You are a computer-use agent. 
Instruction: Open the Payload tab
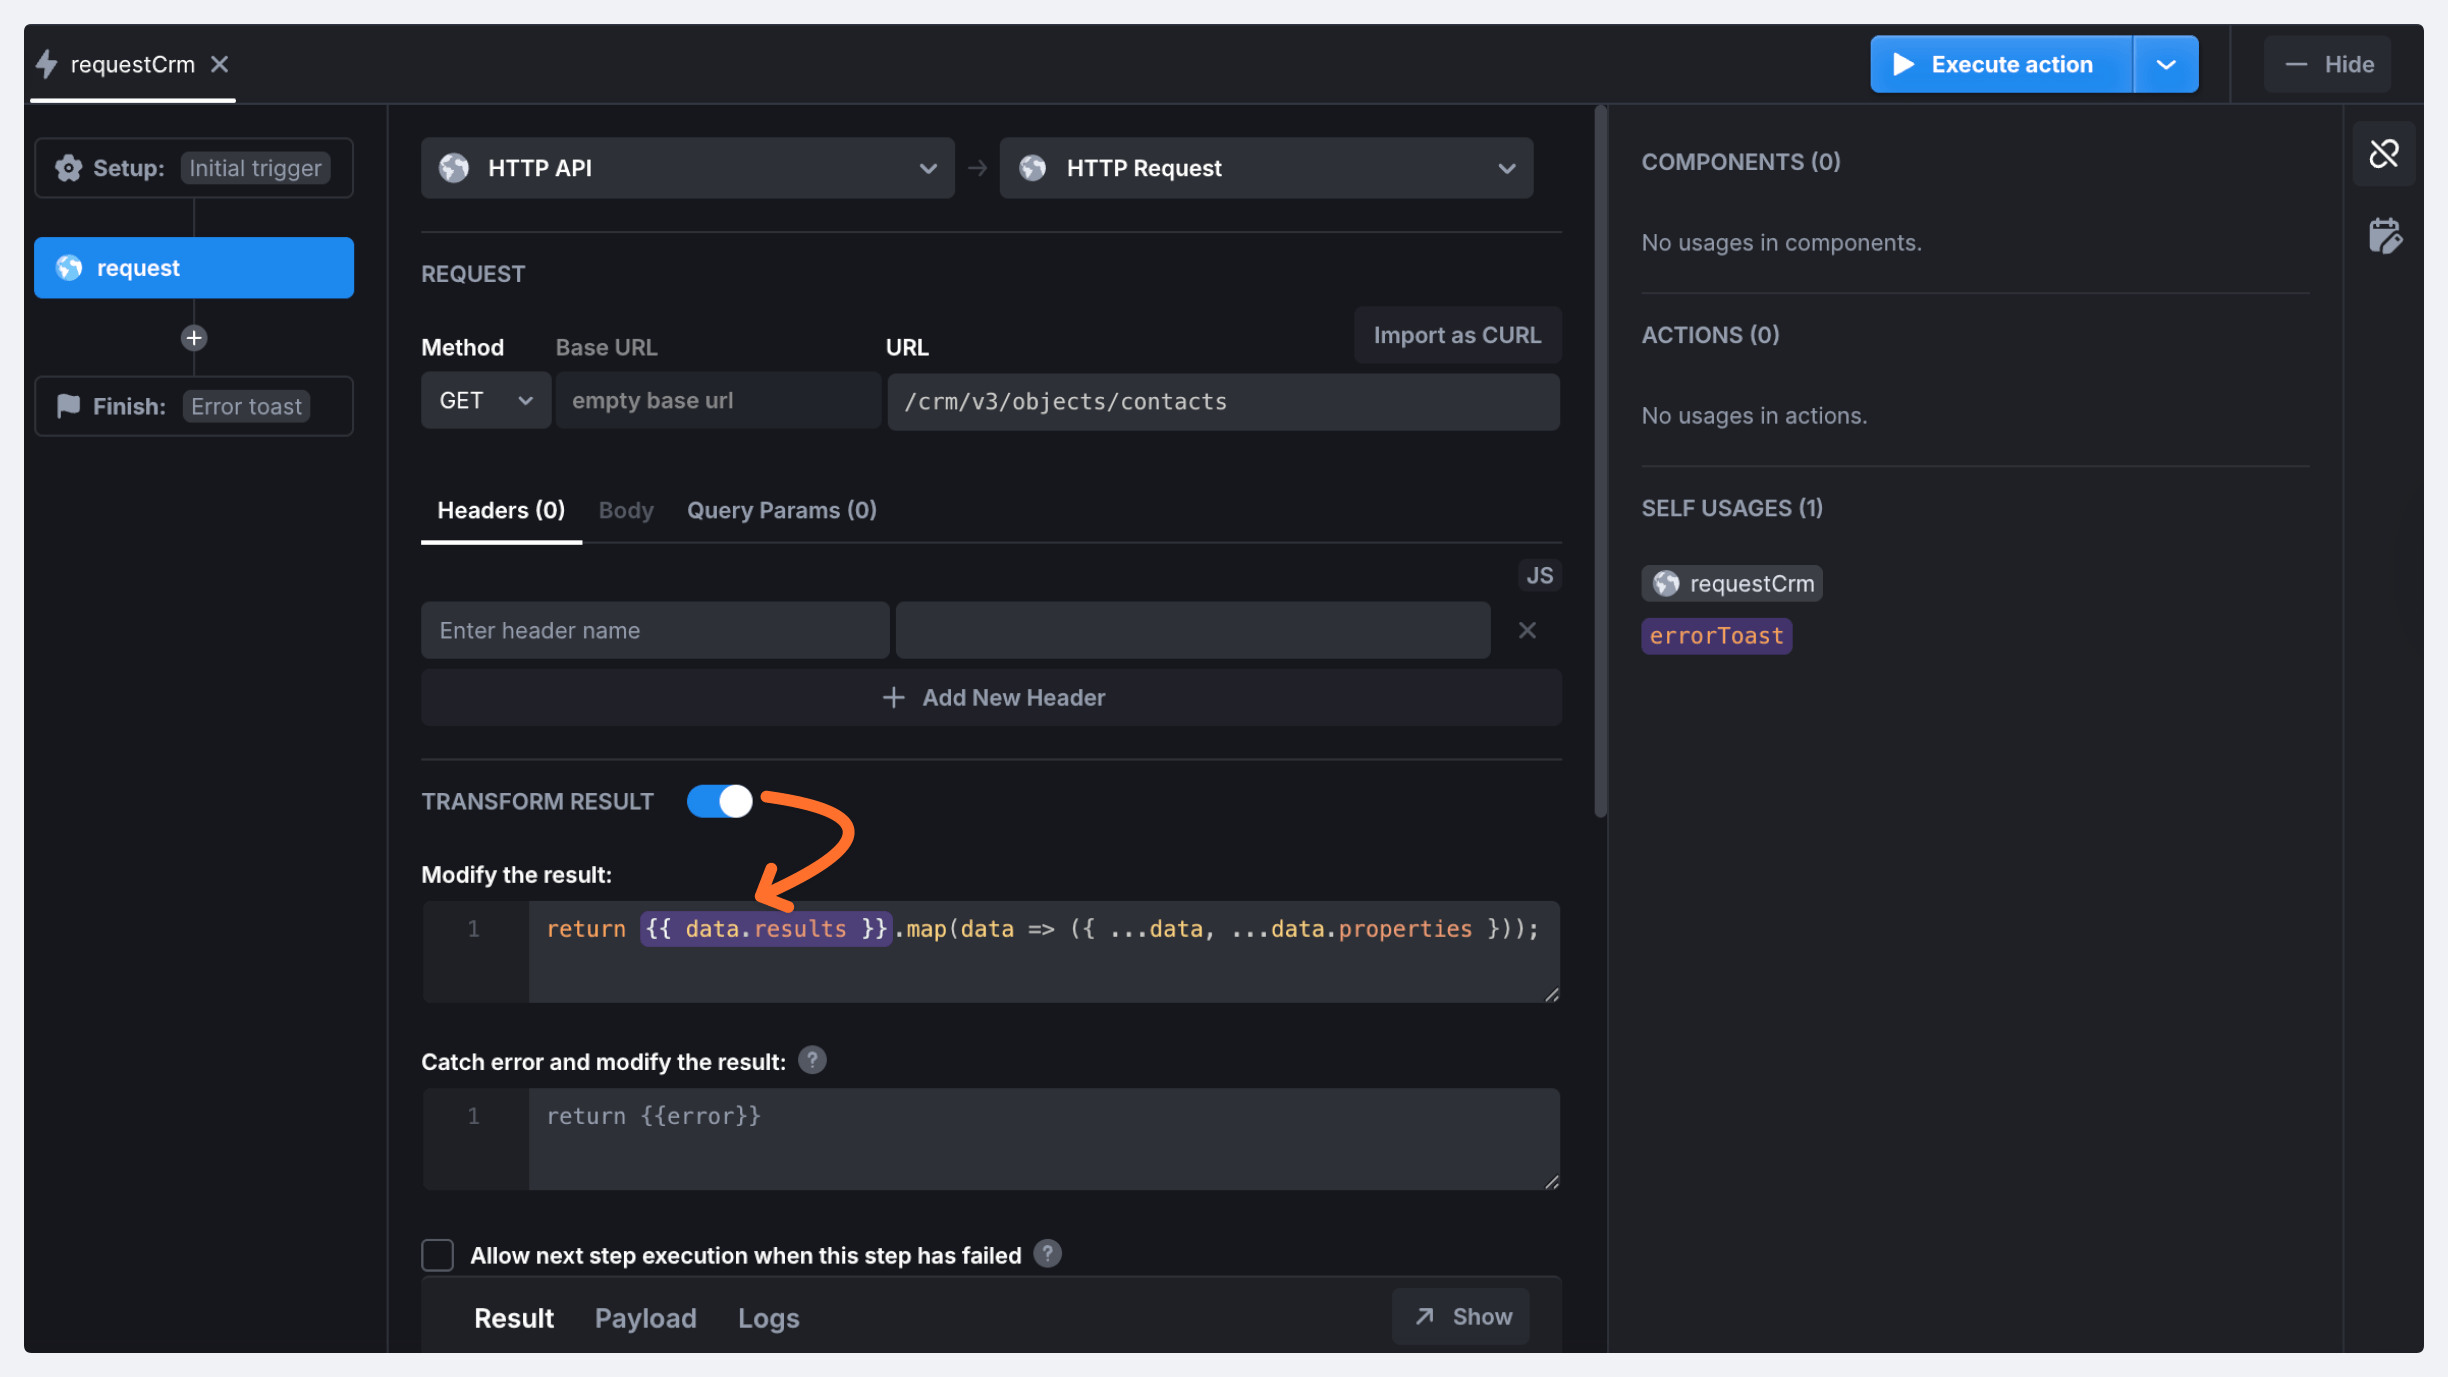[645, 1317]
